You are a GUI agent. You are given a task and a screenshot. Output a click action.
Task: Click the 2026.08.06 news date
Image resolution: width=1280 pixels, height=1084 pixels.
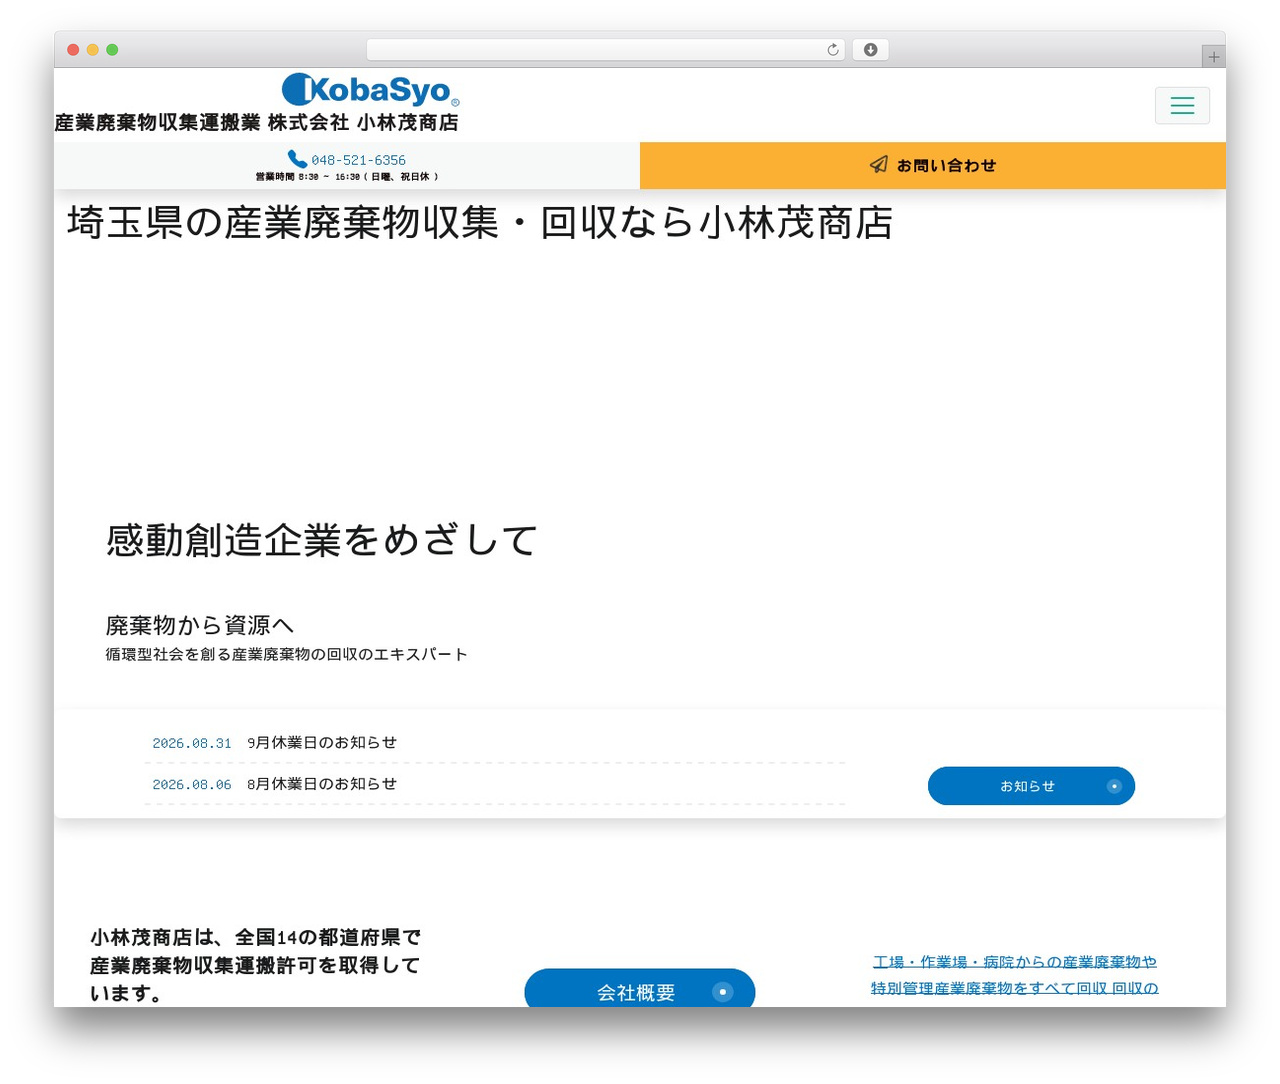(192, 785)
